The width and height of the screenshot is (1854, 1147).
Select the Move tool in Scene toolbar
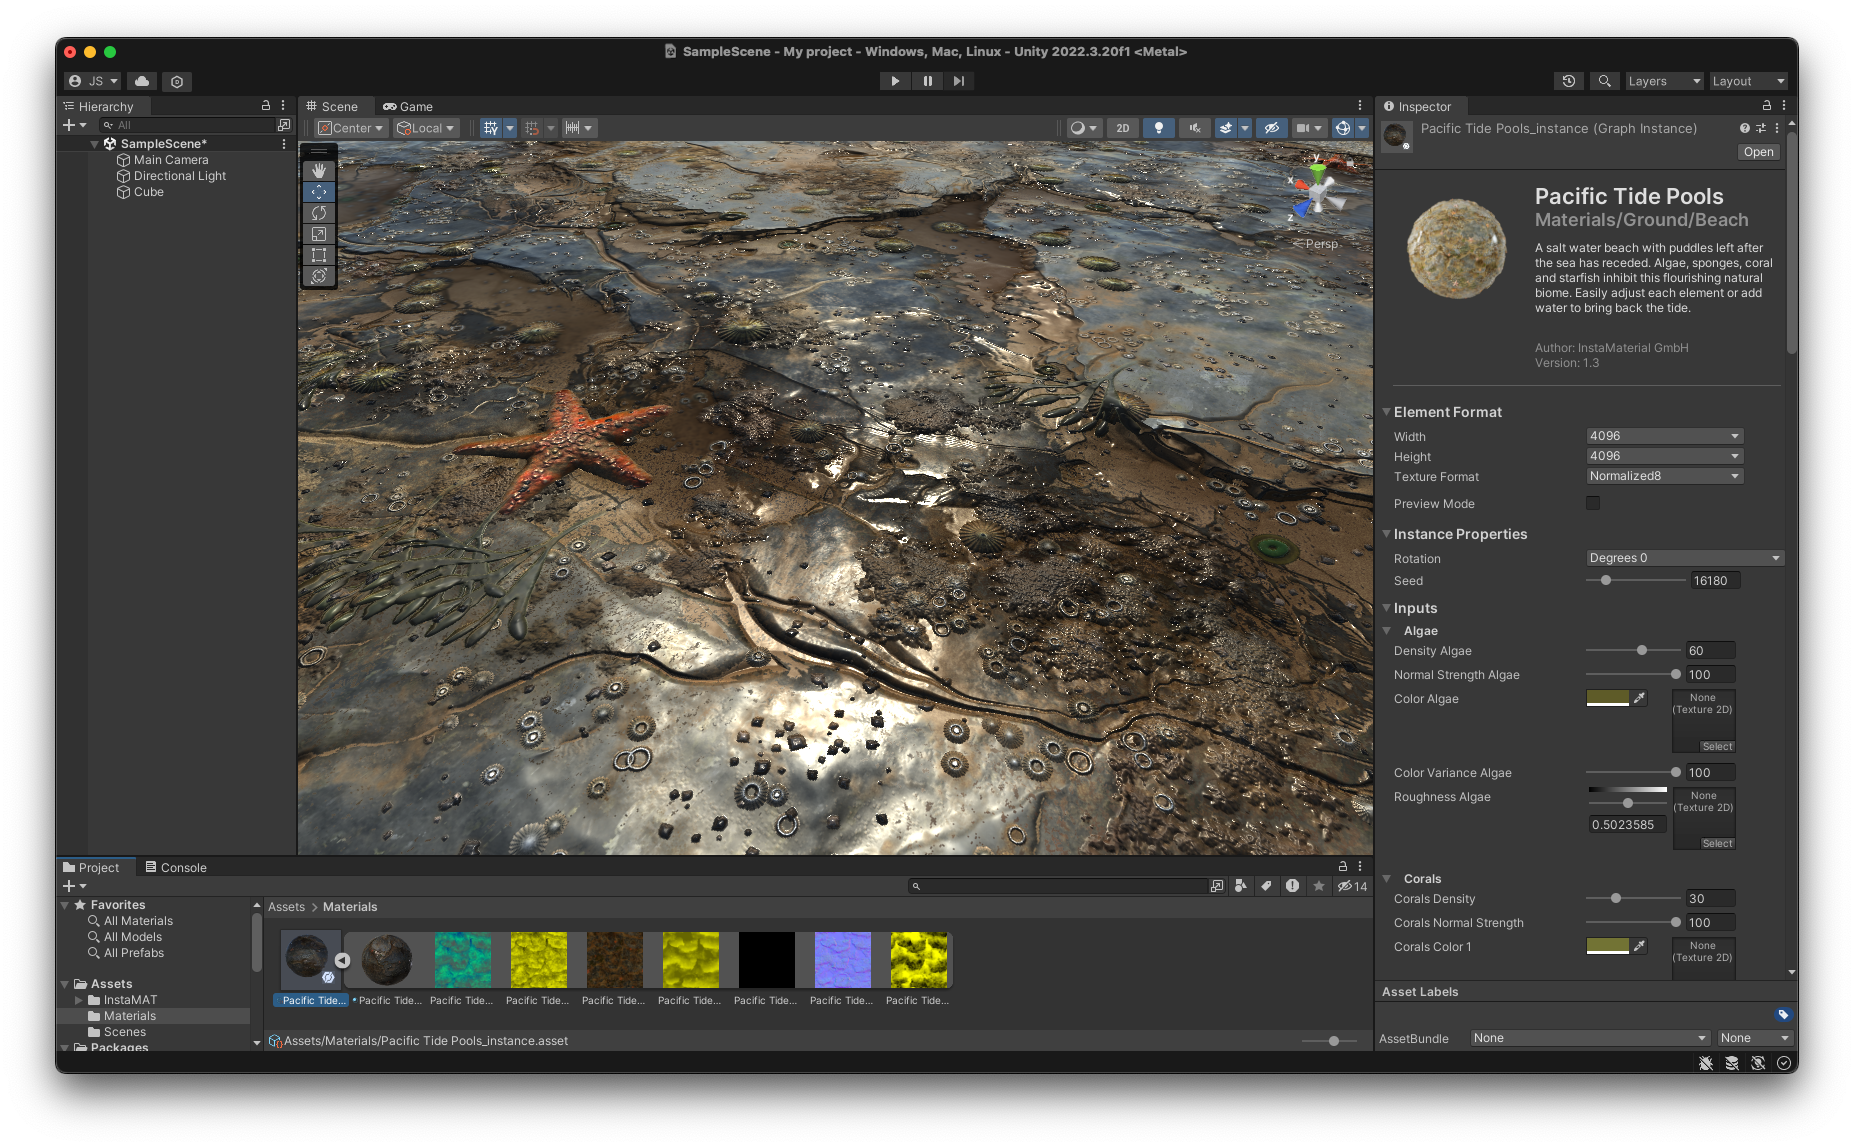pos(319,192)
